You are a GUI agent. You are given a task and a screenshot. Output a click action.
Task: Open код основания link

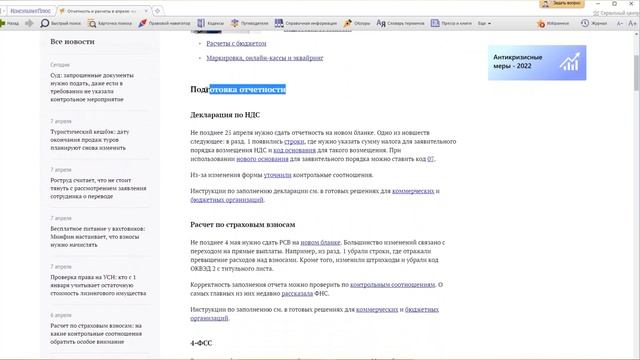tap(294, 150)
